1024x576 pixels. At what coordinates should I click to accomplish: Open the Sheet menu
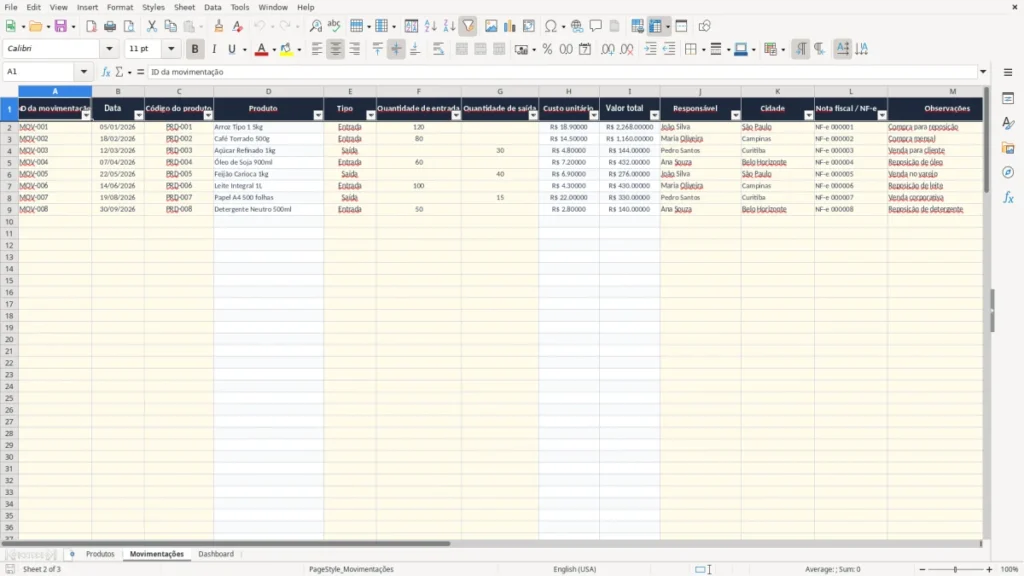coord(184,7)
